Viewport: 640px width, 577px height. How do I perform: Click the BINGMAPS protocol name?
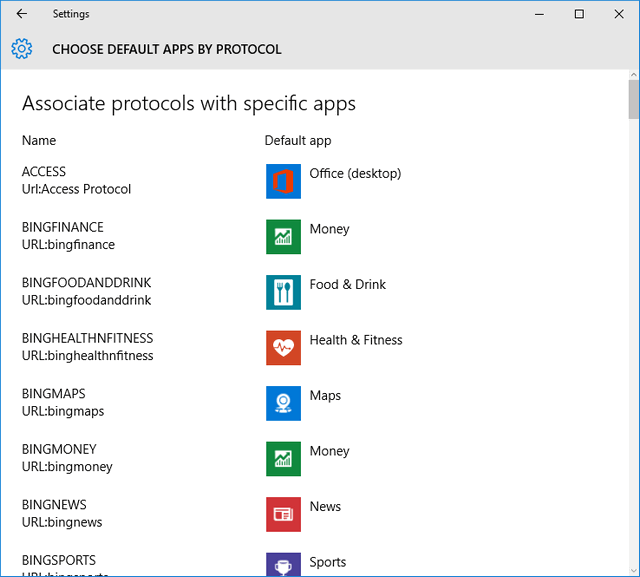click(x=53, y=394)
